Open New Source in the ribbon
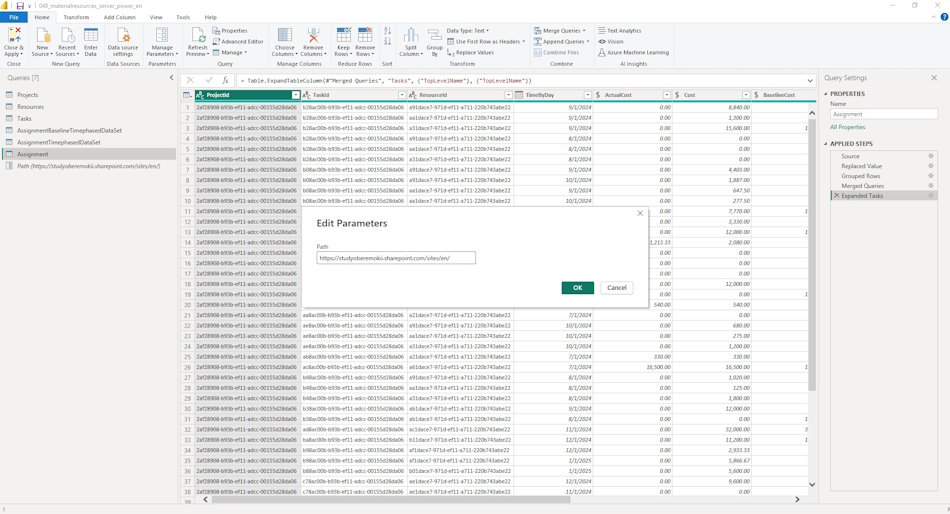This screenshot has width=950, height=514. click(x=42, y=42)
